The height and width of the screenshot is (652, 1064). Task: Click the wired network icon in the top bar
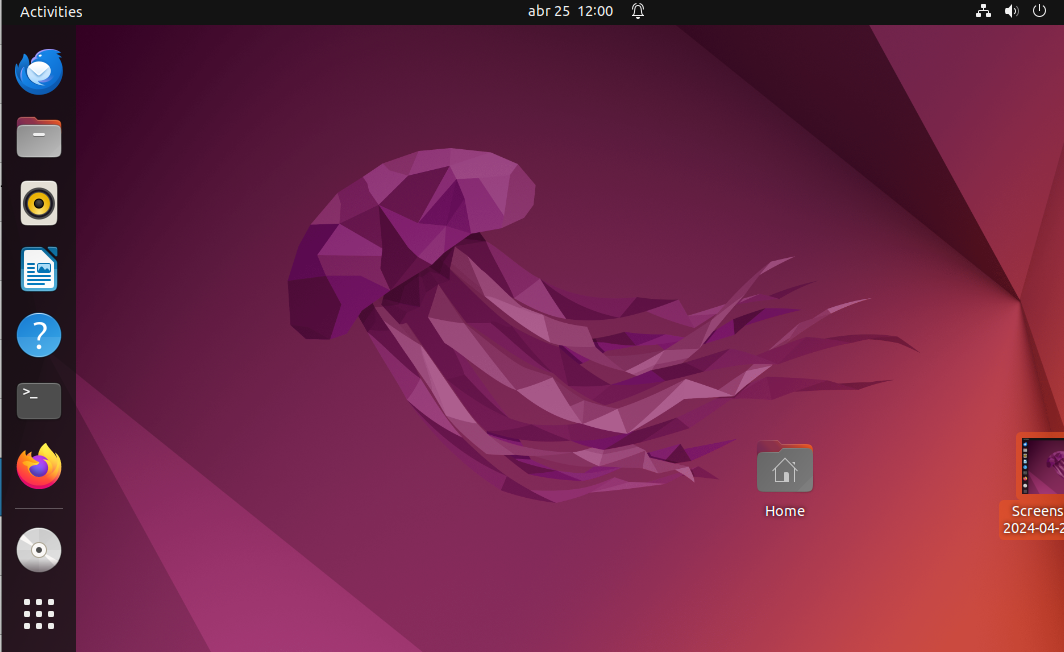click(x=983, y=11)
